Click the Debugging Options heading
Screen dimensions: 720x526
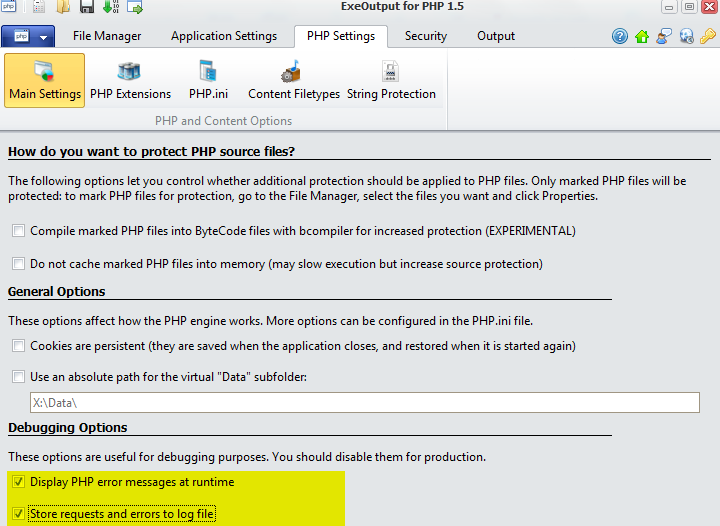tap(68, 427)
